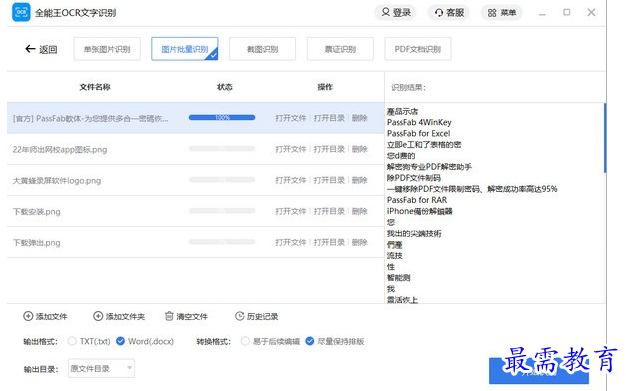Viewport: 626px width, 391px height.
Task: Choose 易于后续编辑 conversion format
Action: point(245,341)
